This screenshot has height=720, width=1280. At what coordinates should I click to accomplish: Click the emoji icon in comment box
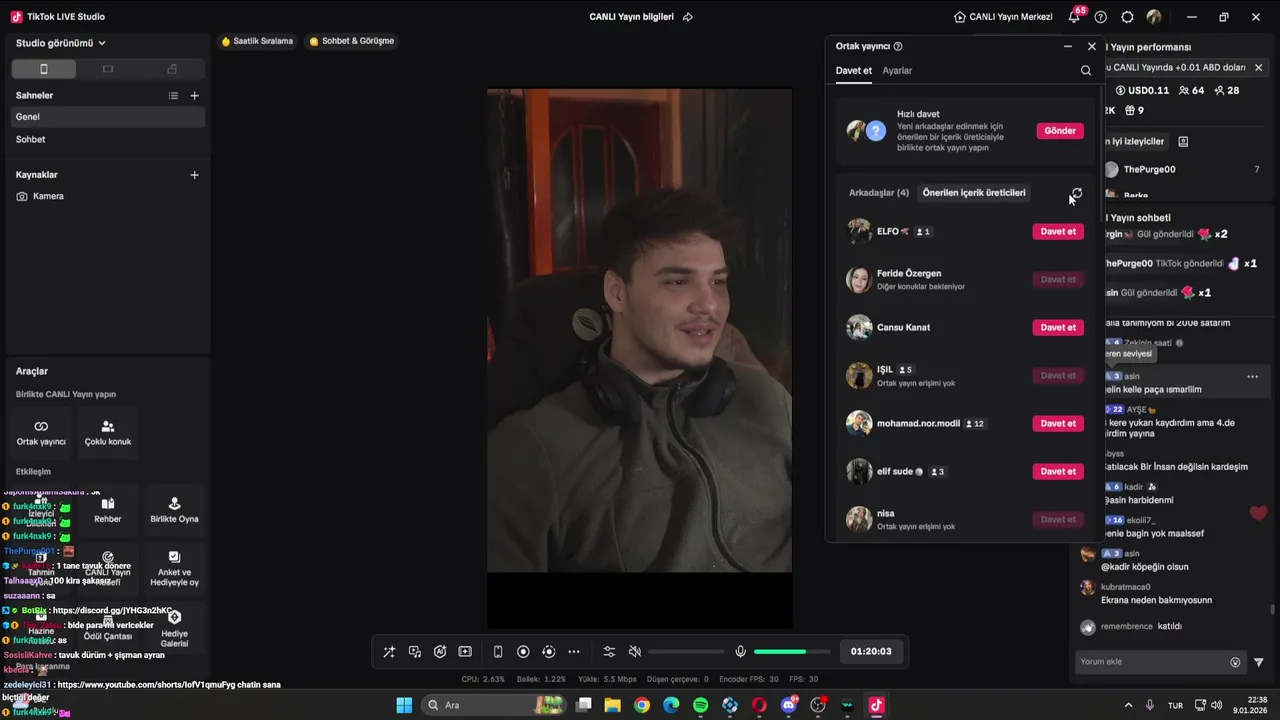point(1235,662)
